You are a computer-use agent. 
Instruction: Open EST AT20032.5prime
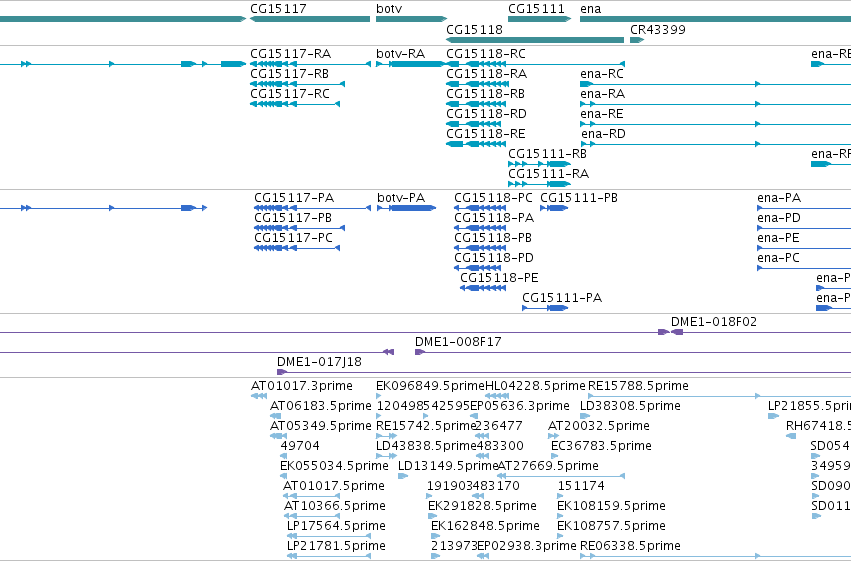pyautogui.click(x=599, y=426)
